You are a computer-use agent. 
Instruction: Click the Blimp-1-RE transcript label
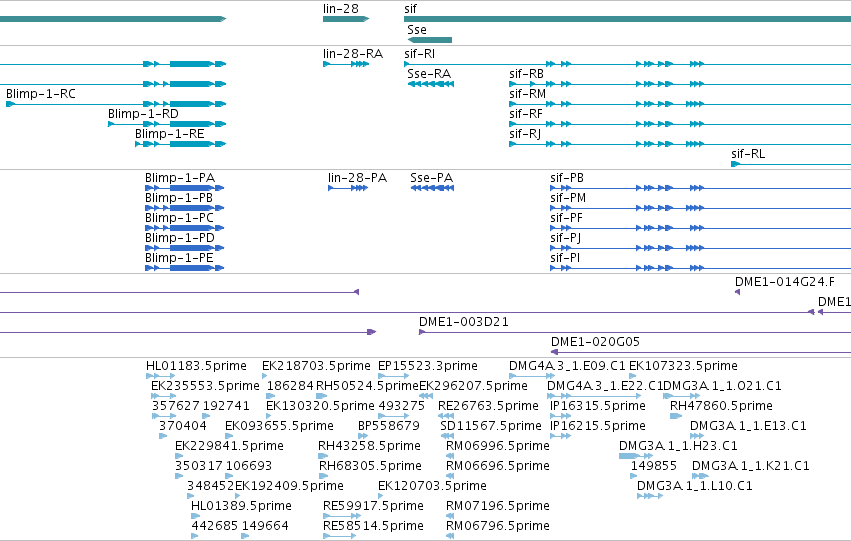coord(170,134)
